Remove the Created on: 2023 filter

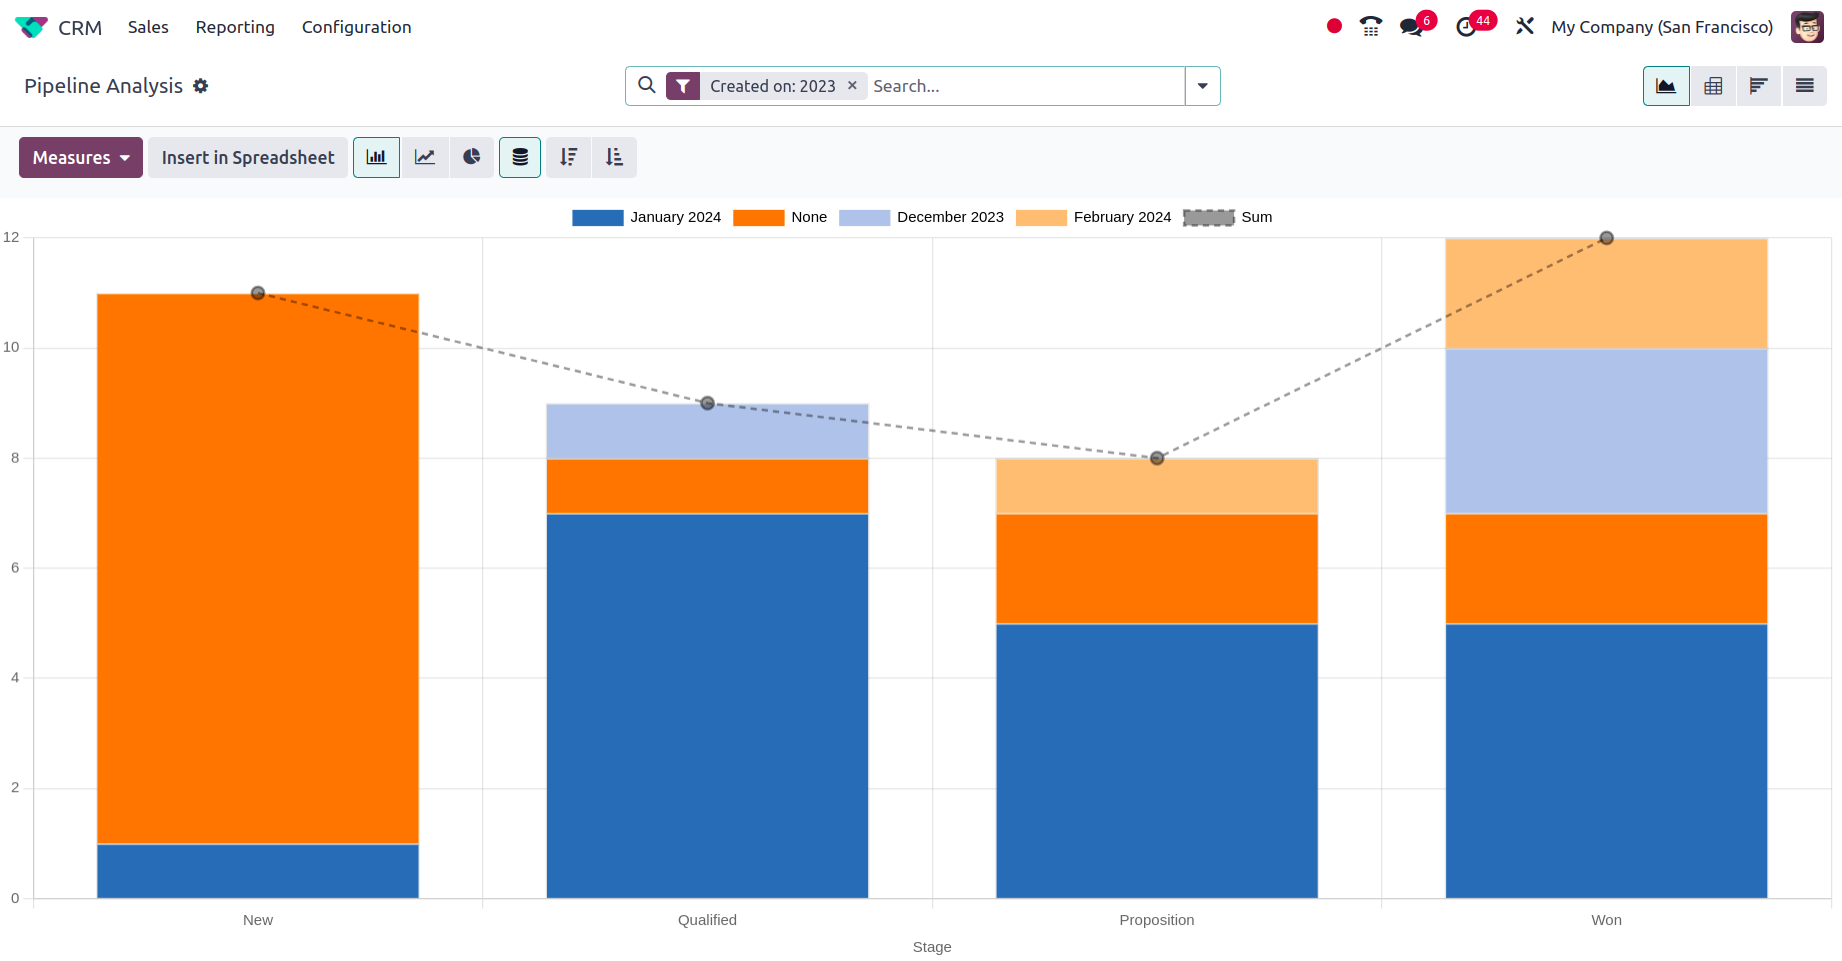pyautogui.click(x=852, y=86)
